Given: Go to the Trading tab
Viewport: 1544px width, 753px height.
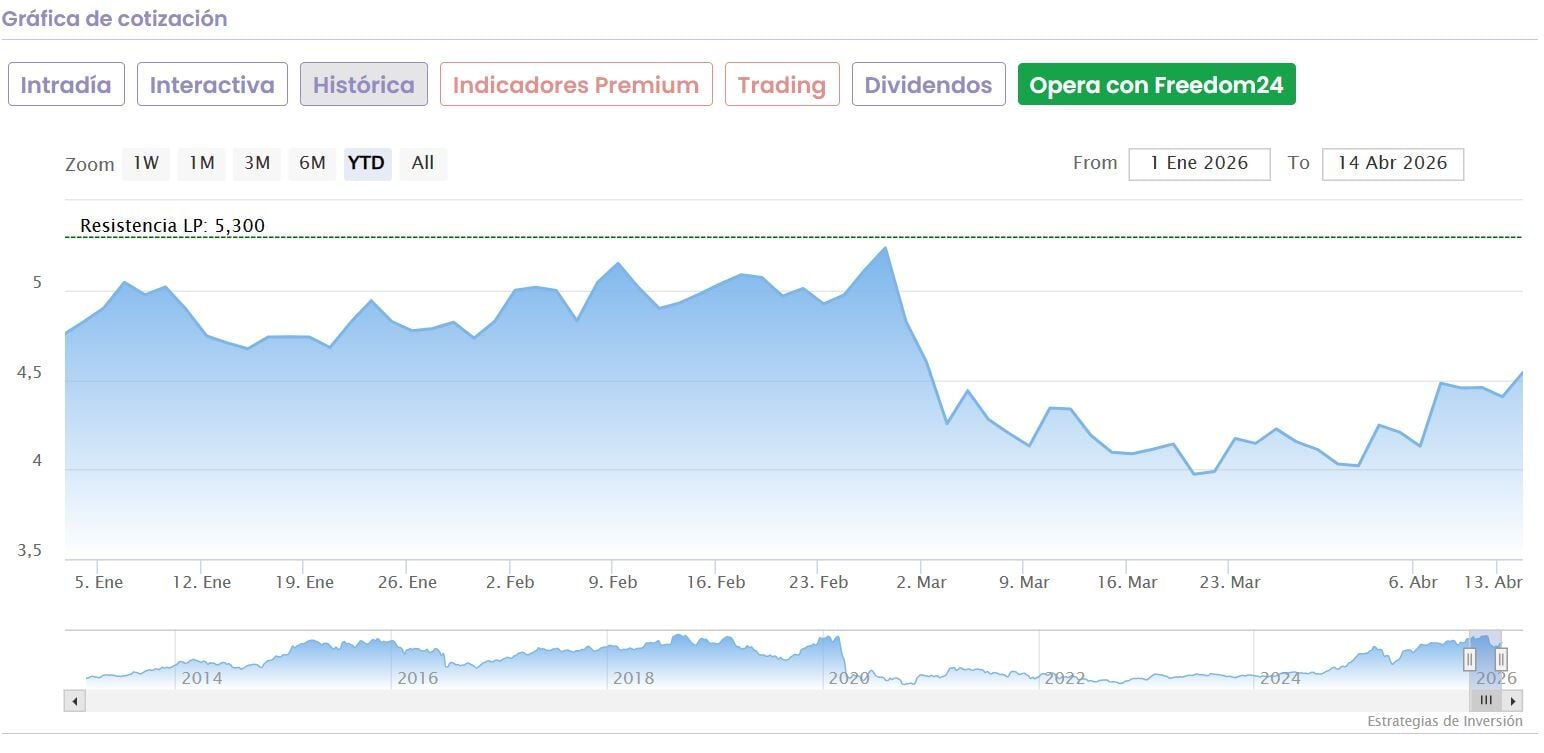Looking at the screenshot, I should [782, 85].
